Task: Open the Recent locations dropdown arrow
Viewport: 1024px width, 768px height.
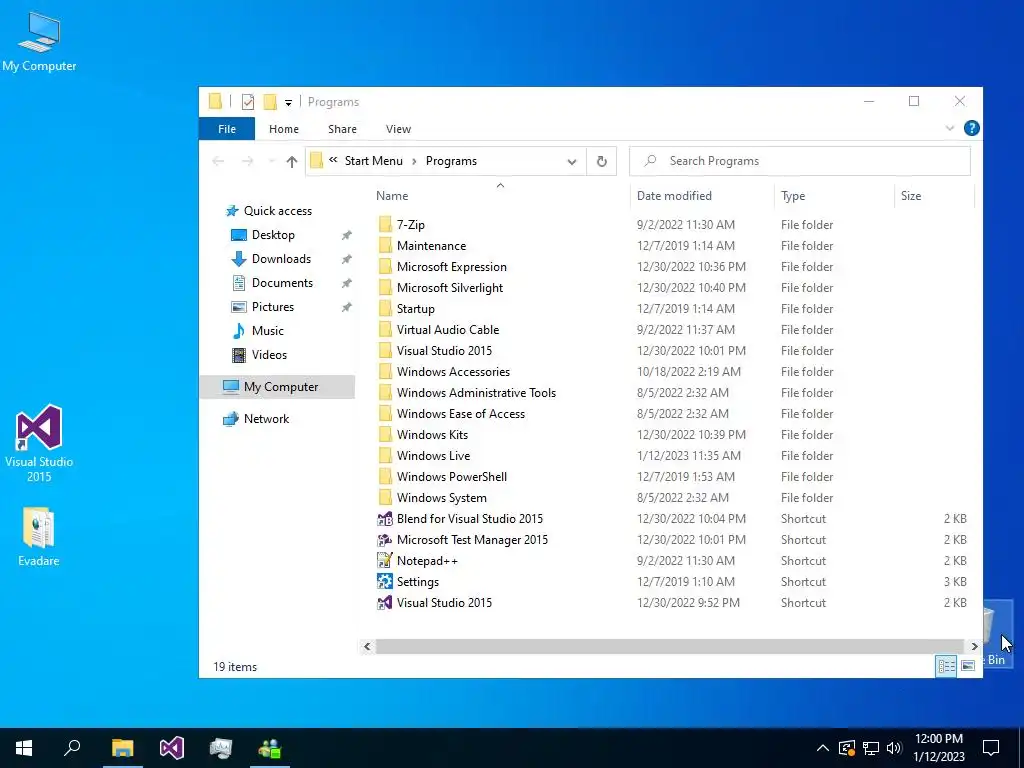Action: click(x=272, y=161)
